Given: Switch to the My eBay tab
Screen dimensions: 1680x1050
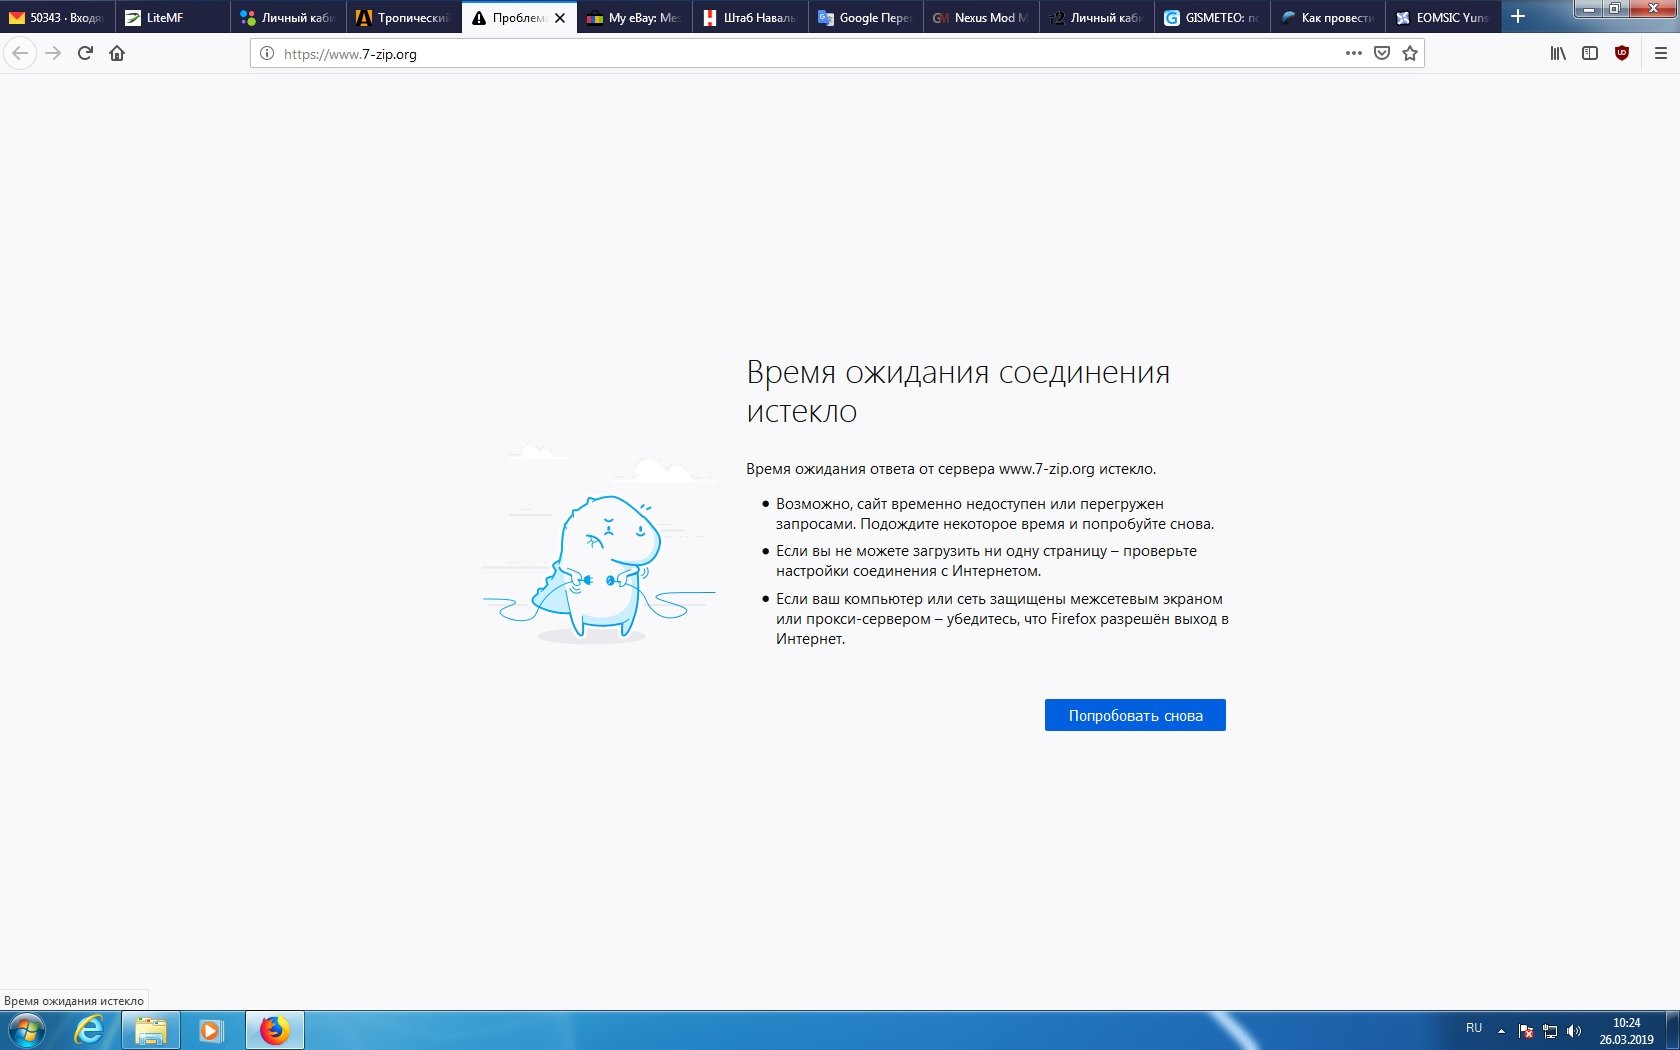Looking at the screenshot, I should tap(634, 18).
